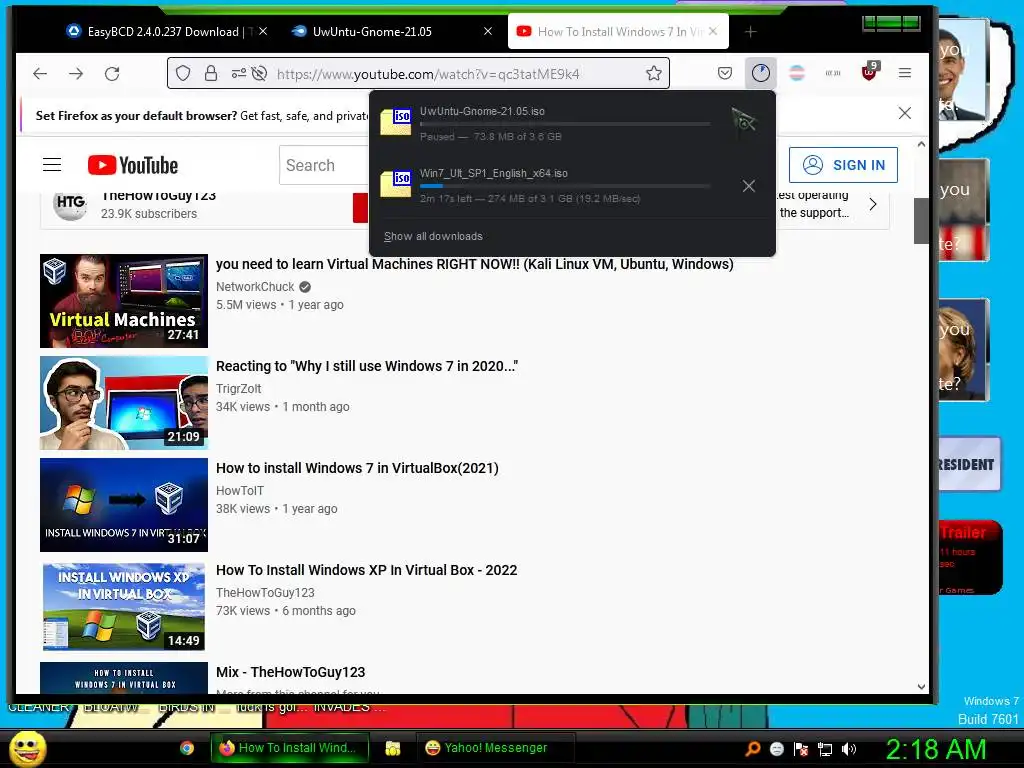Viewport: 1024px width, 768px height.
Task: Click the Win7_Ult_SP1 iso file icon
Action: pyautogui.click(x=396, y=184)
